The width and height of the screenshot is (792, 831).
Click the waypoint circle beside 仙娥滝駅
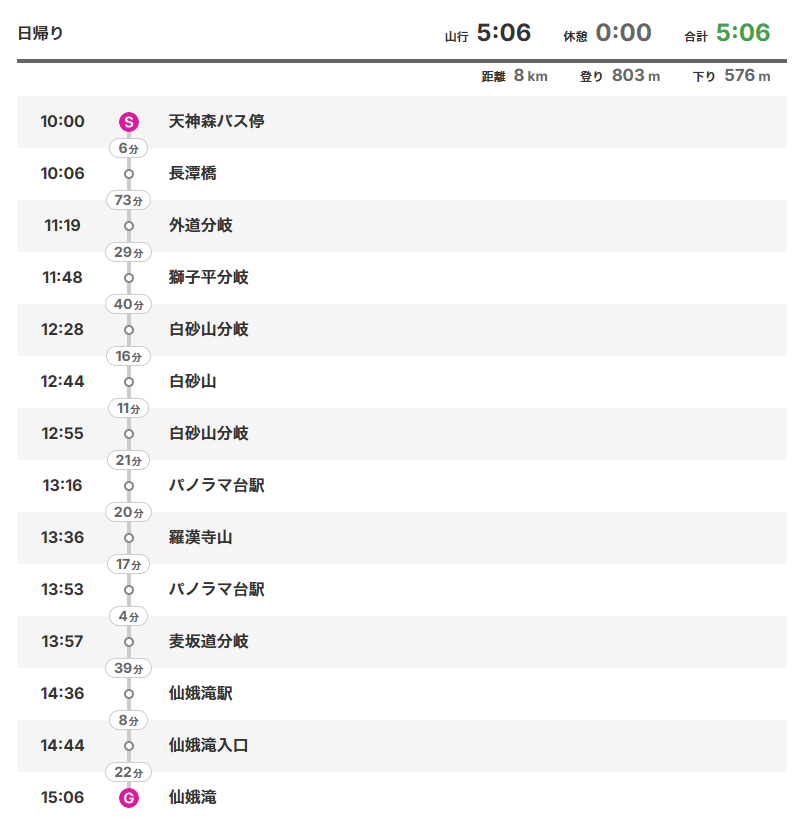pos(128,694)
